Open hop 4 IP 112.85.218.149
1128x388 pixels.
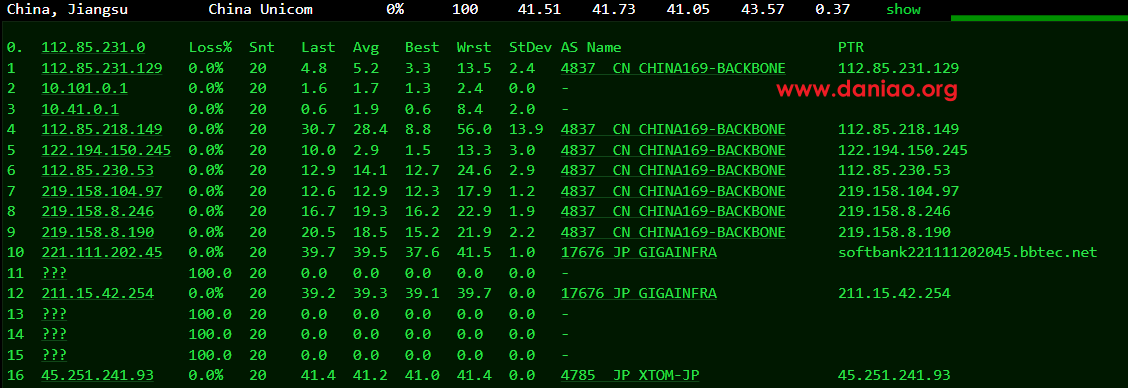(101, 130)
